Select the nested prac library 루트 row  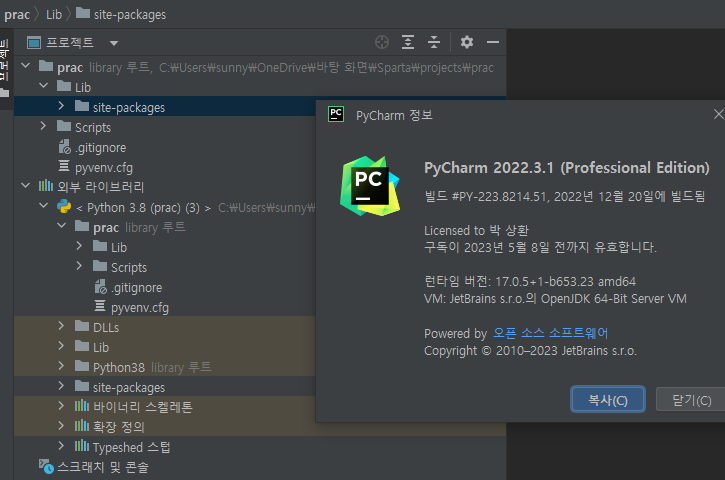(165, 228)
